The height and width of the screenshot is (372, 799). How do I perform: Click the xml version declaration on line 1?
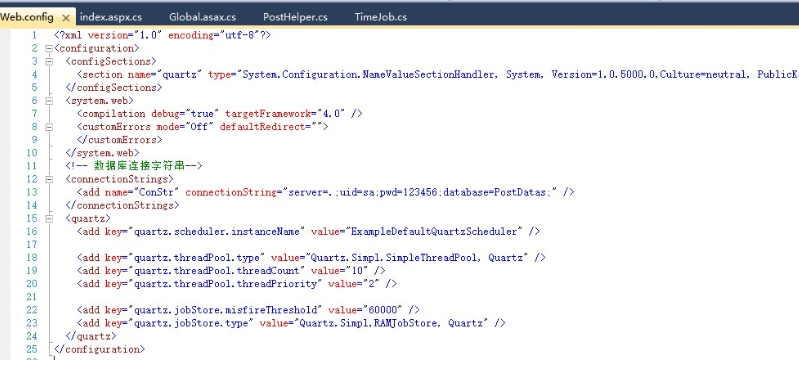[x=163, y=35]
